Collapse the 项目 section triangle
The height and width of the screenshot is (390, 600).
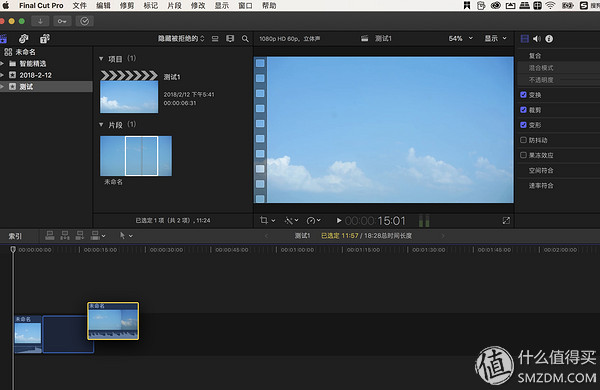pyautogui.click(x=101, y=59)
